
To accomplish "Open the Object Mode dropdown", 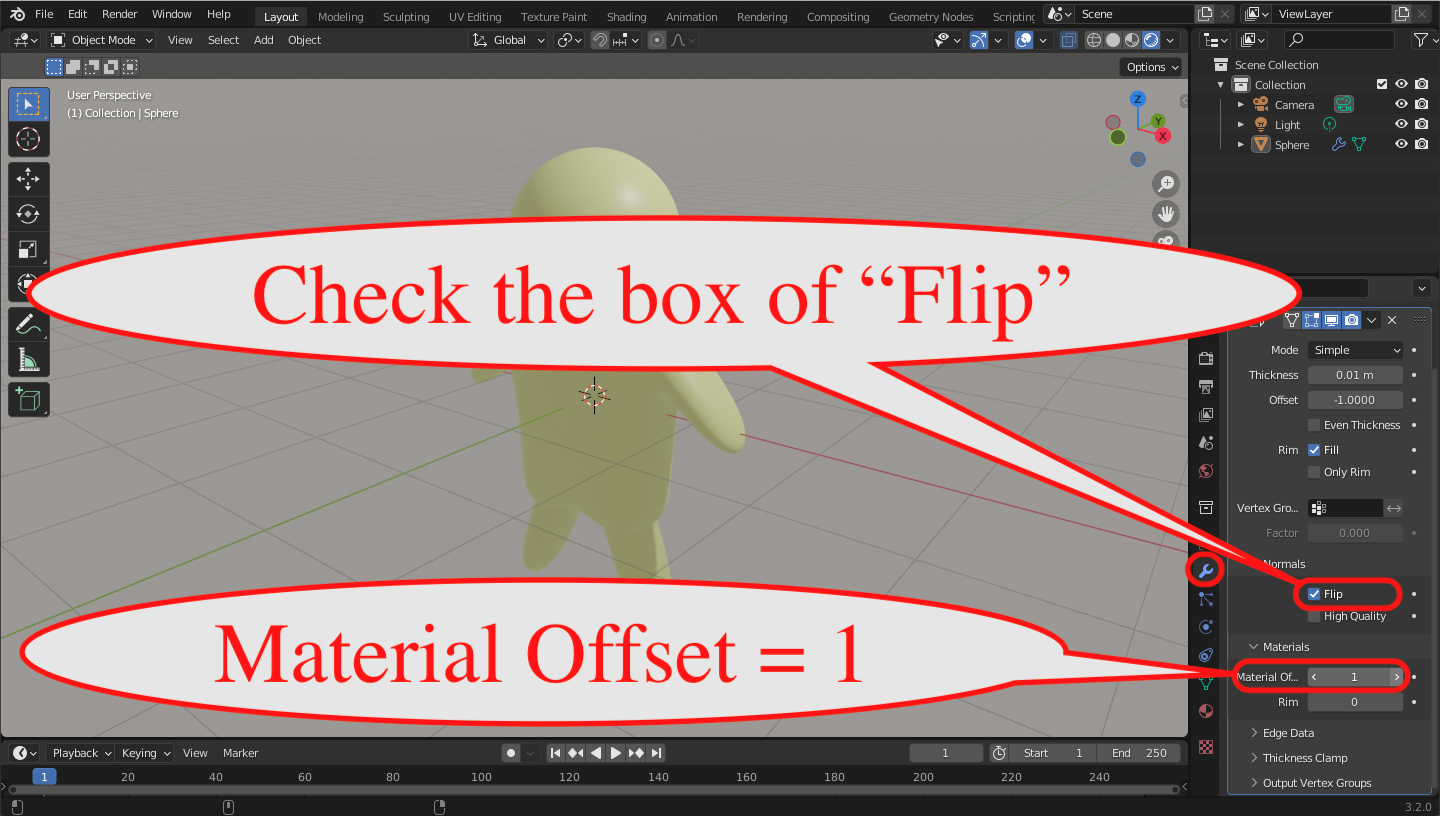I will tap(101, 40).
